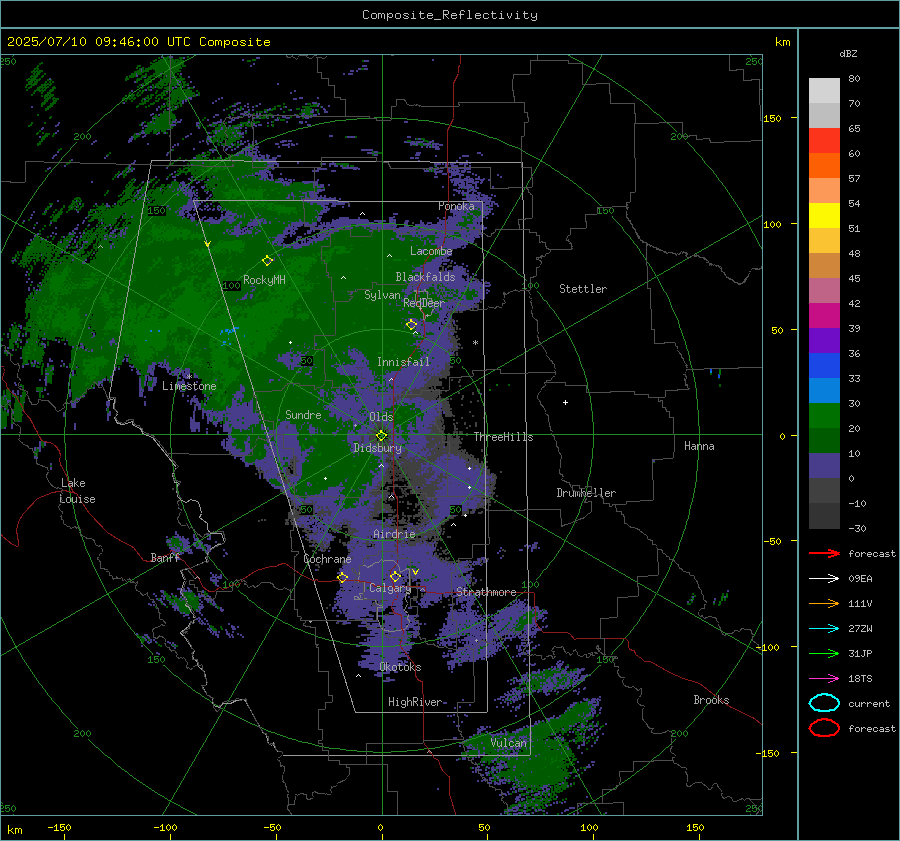
Task: Click the Composite_Reflectivity title
Action: (450, 15)
